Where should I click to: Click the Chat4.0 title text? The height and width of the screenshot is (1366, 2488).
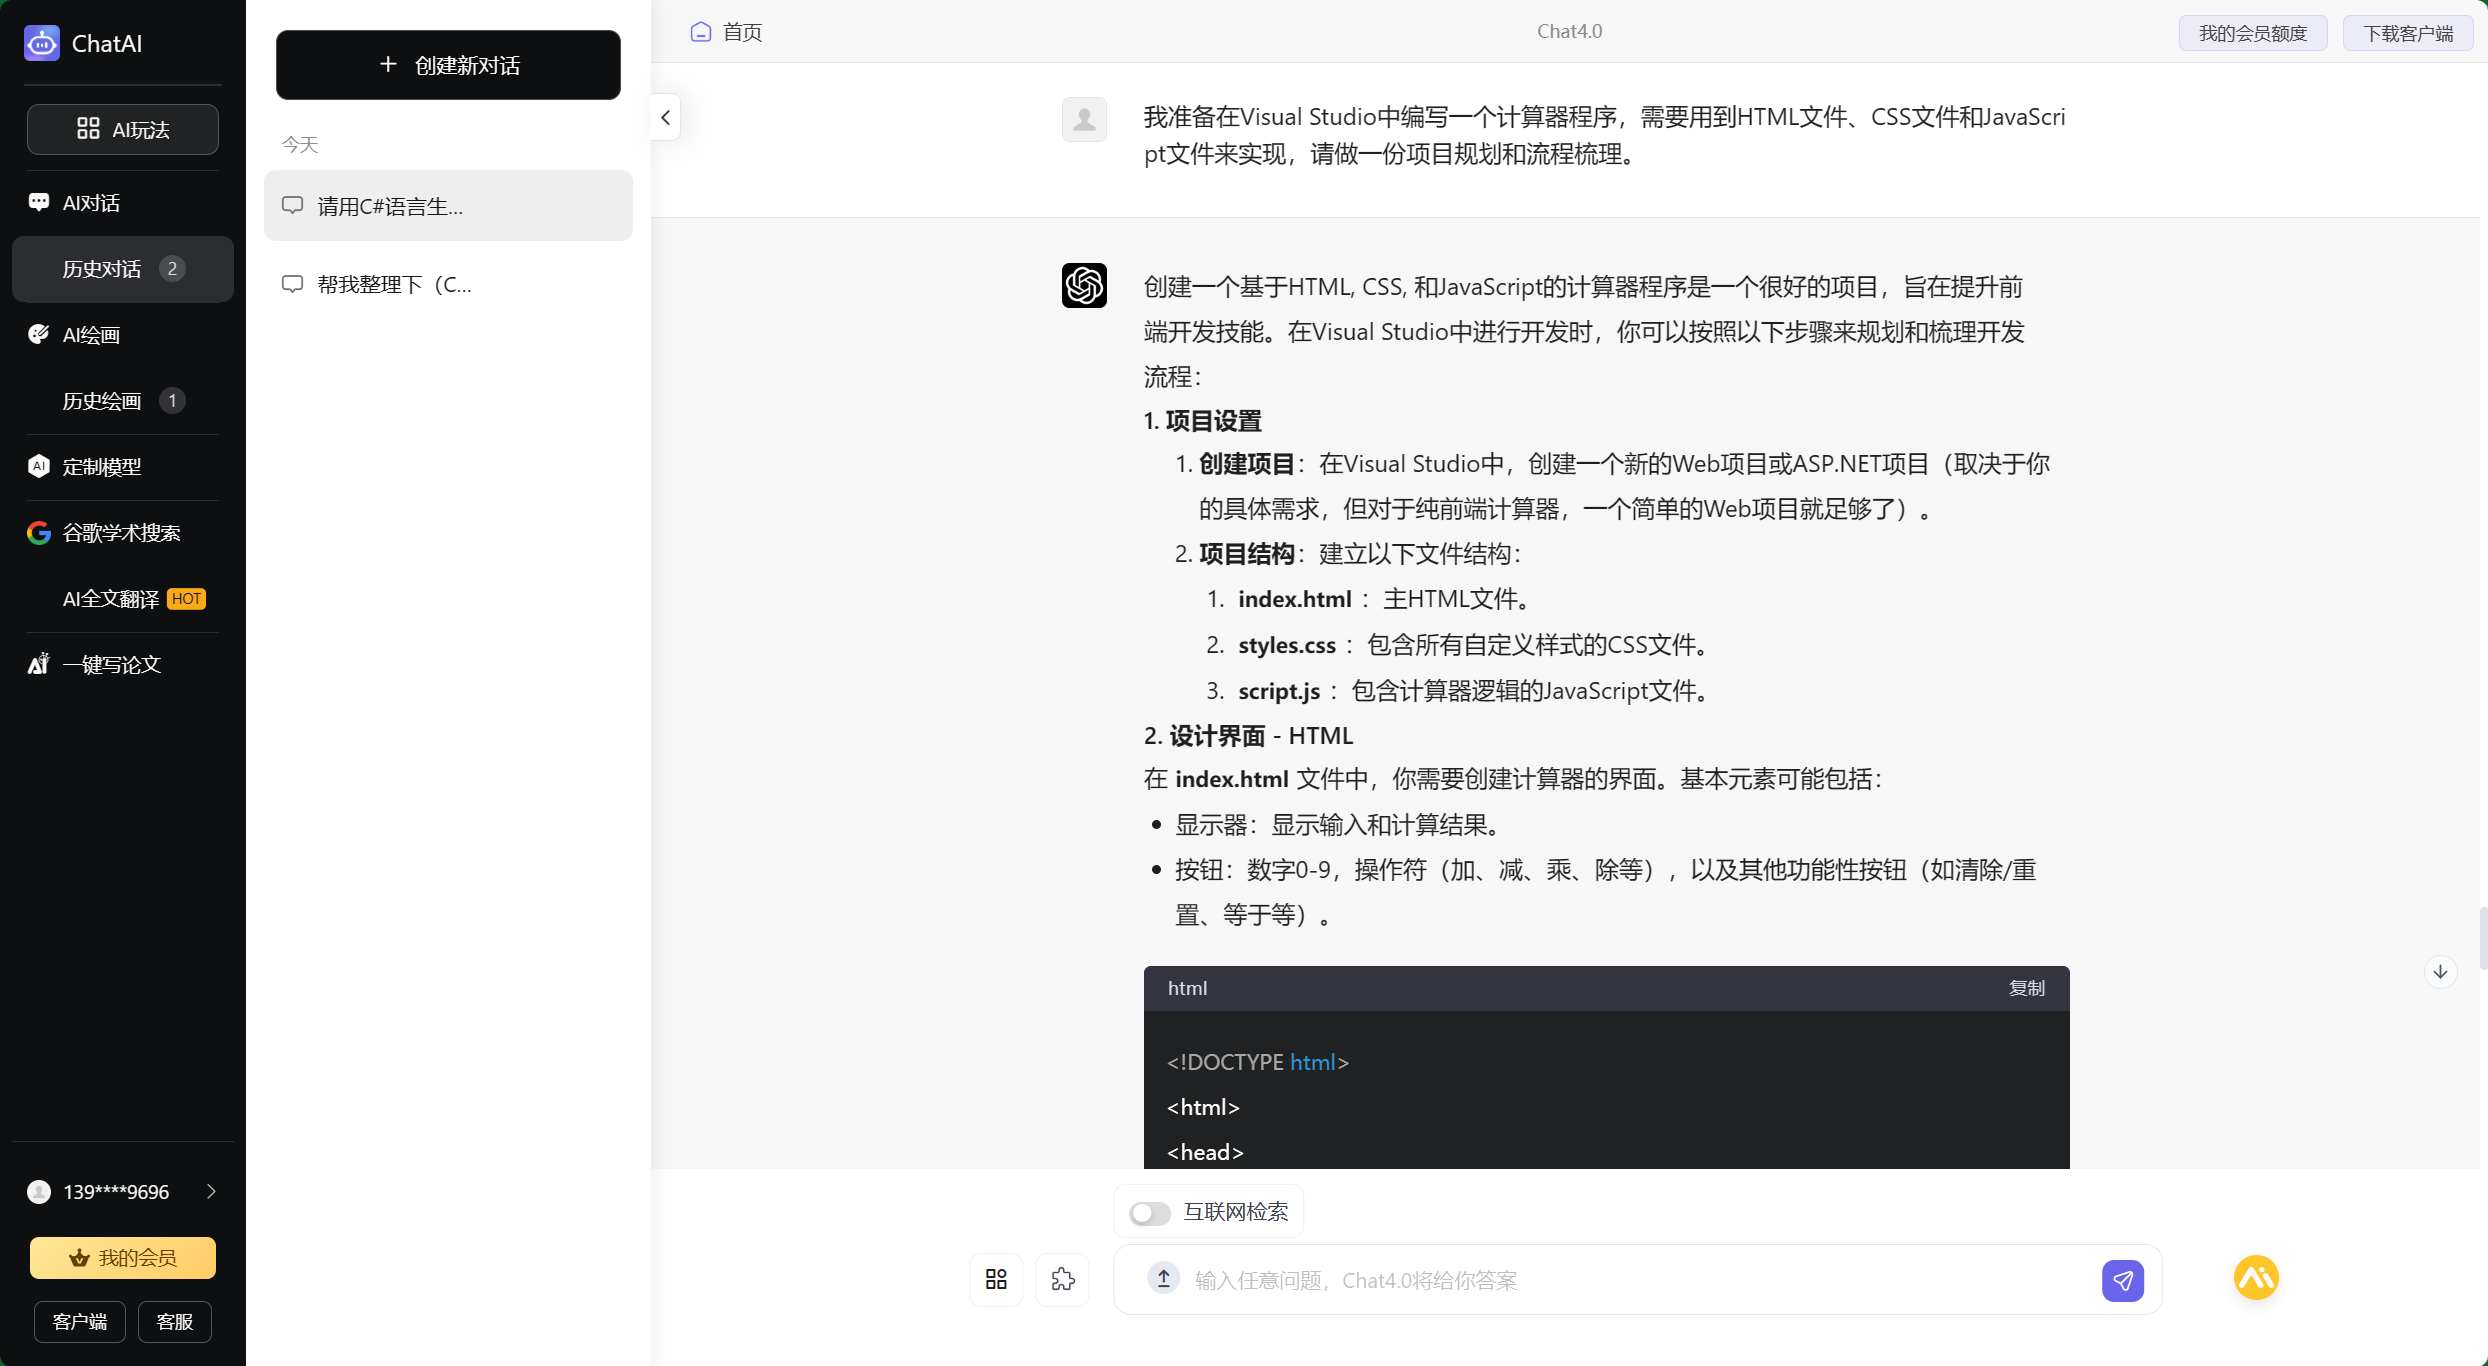click(x=1569, y=31)
